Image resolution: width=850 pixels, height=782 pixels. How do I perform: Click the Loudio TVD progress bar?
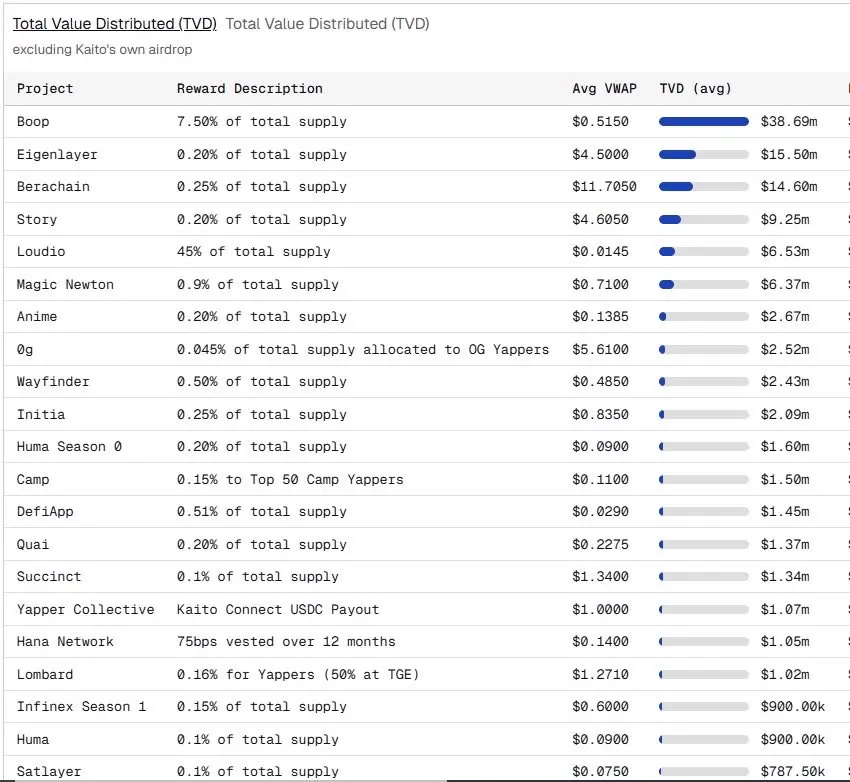[704, 252]
